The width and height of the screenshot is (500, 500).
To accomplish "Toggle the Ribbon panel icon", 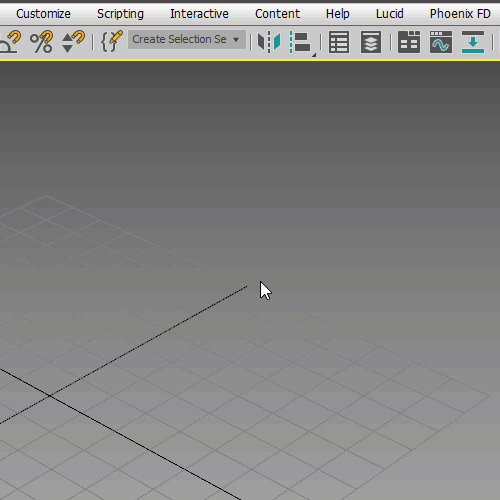I will point(409,42).
